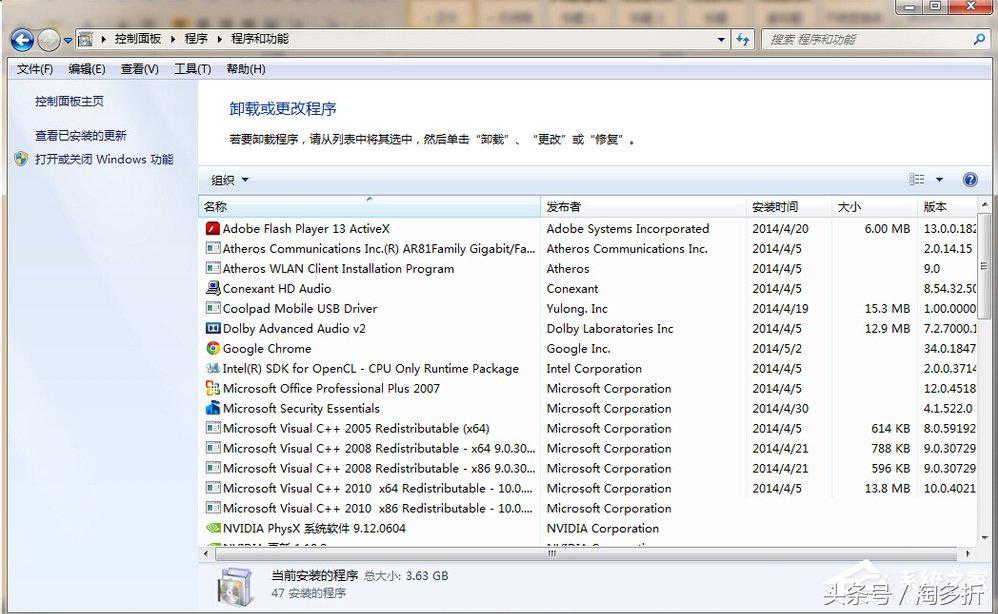Click the Microsoft Office Professional Plus 2007 icon
This screenshot has height=614, width=998.
212,388
